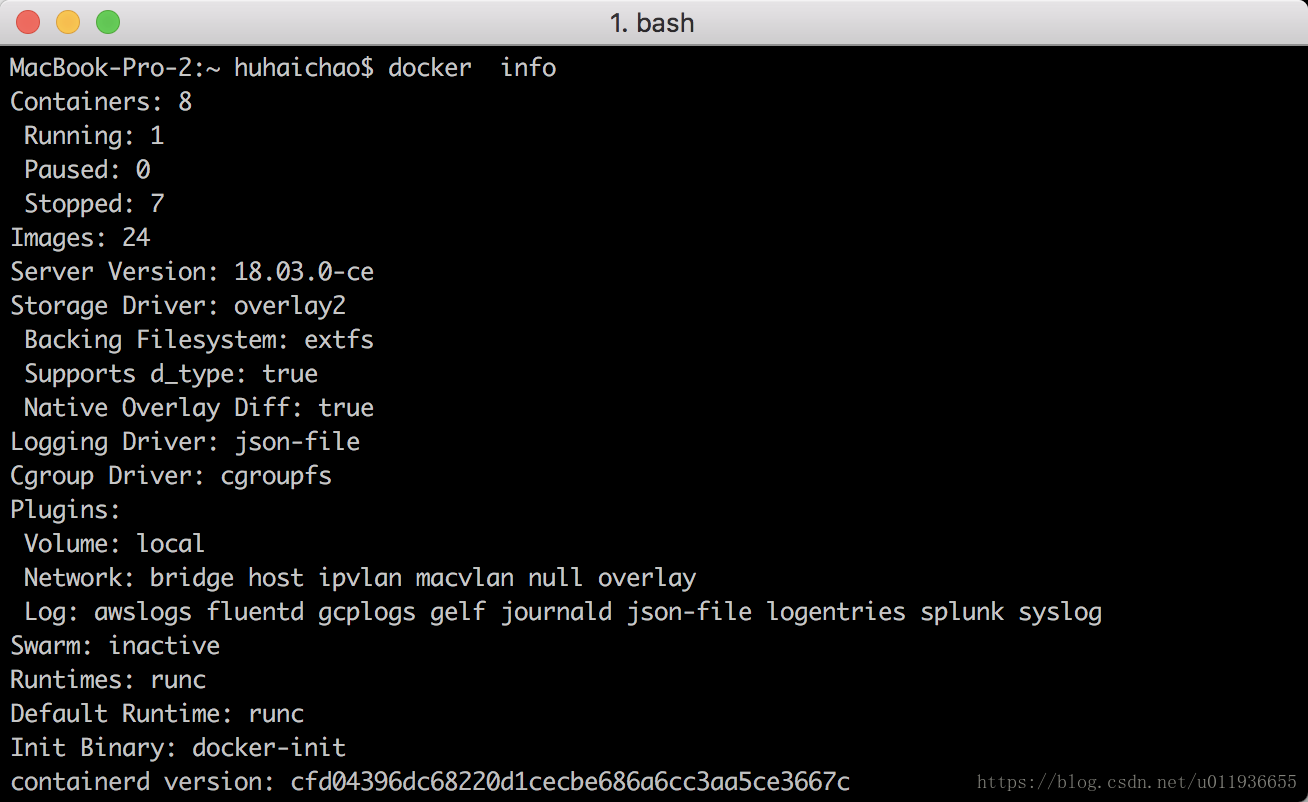The width and height of the screenshot is (1308, 802).
Task: Click the 'docker-init' Init Binary value
Action: [x=269, y=748]
